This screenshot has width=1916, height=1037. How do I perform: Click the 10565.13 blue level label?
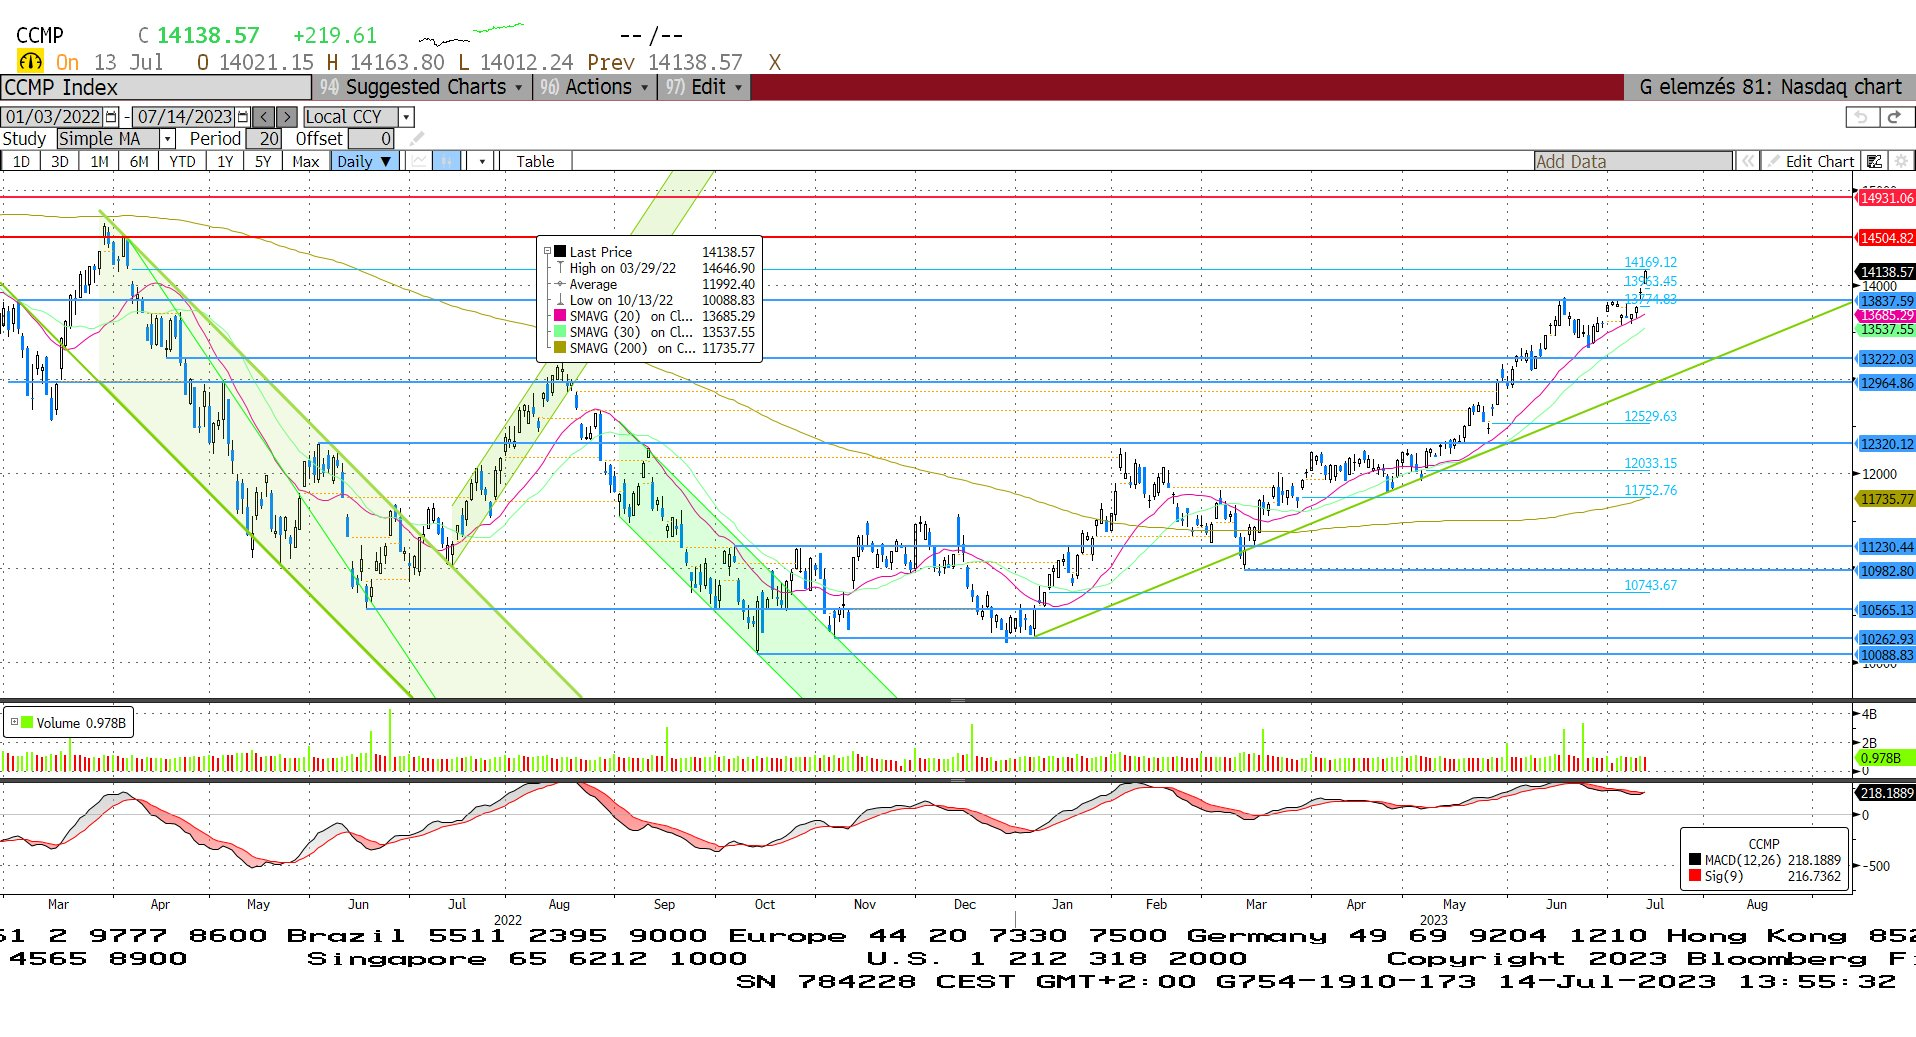point(1886,610)
